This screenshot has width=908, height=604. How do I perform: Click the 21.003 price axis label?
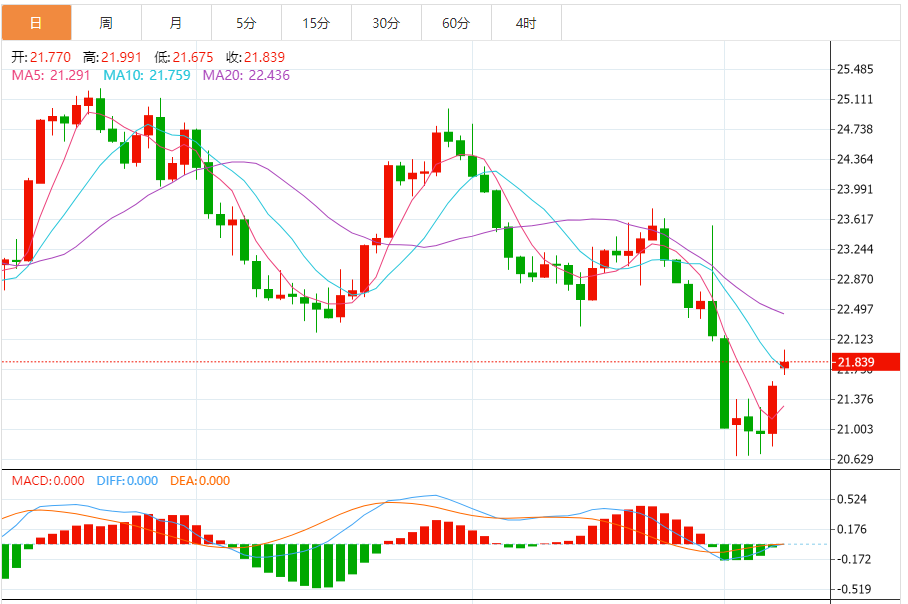coord(855,429)
